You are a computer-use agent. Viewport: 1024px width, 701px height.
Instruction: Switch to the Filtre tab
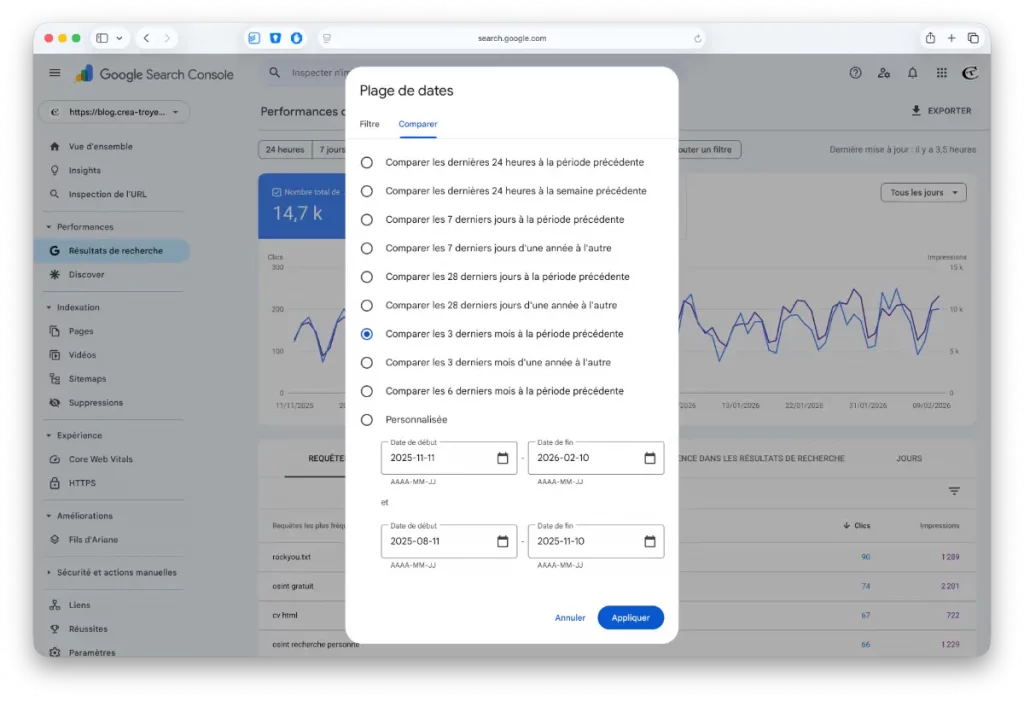click(x=369, y=124)
